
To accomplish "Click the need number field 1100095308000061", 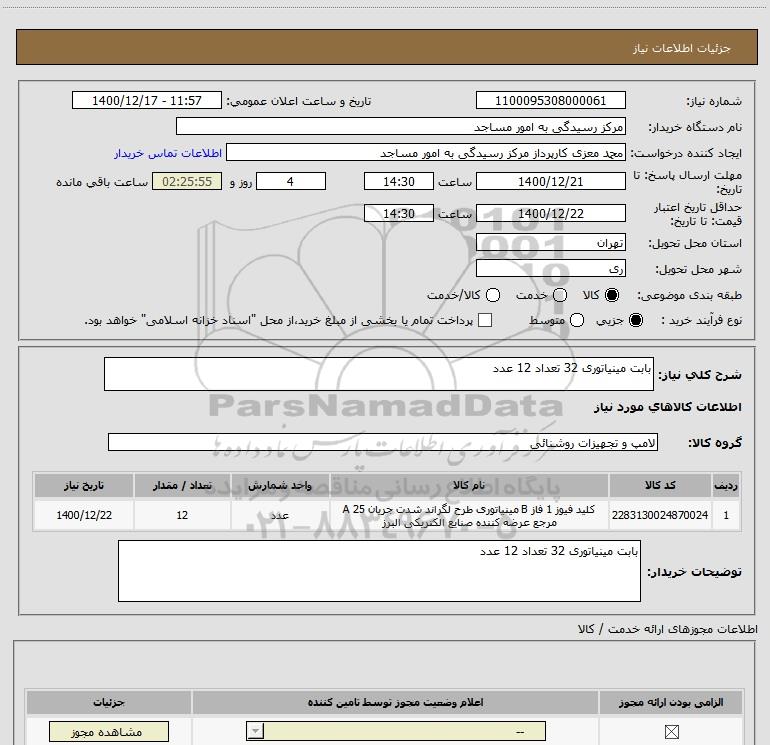I will click(x=550, y=101).
